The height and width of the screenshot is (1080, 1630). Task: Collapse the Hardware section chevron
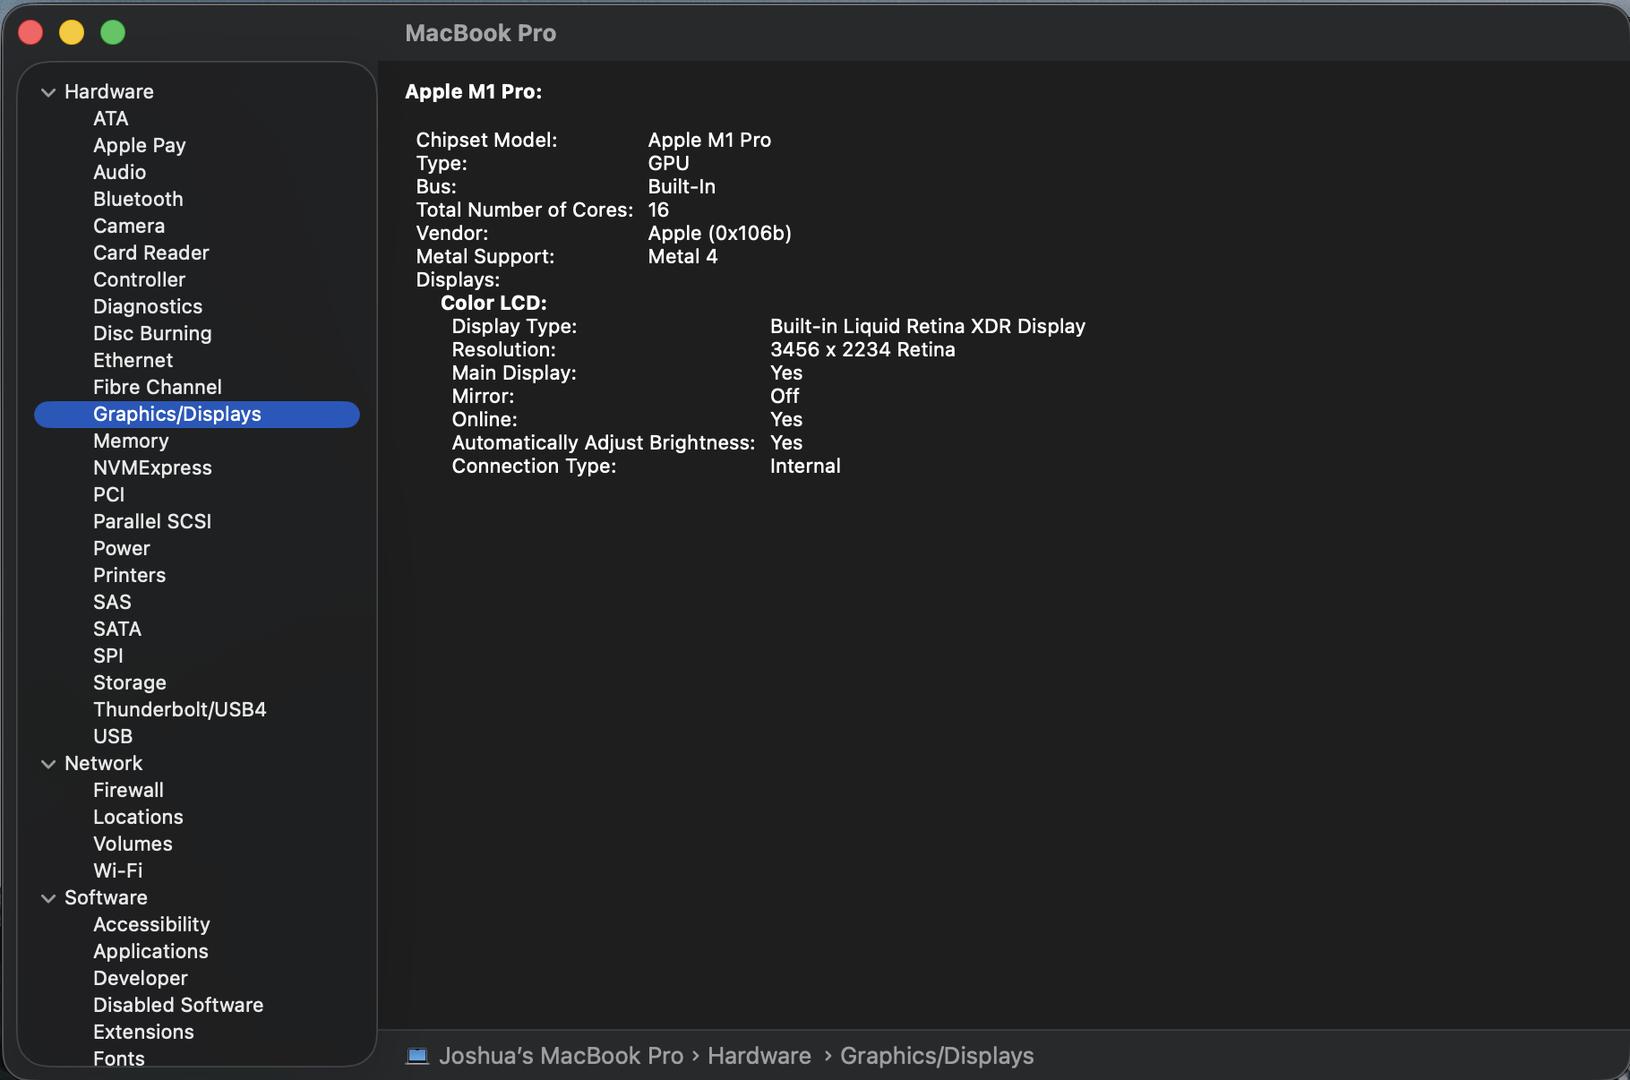coord(48,92)
